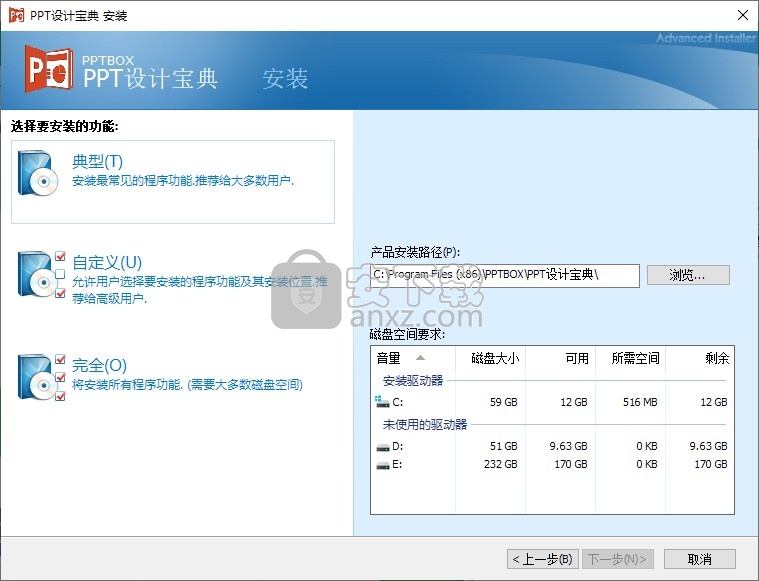Image resolution: width=759 pixels, height=581 pixels.
Task: Close the installer window
Action: point(743,15)
